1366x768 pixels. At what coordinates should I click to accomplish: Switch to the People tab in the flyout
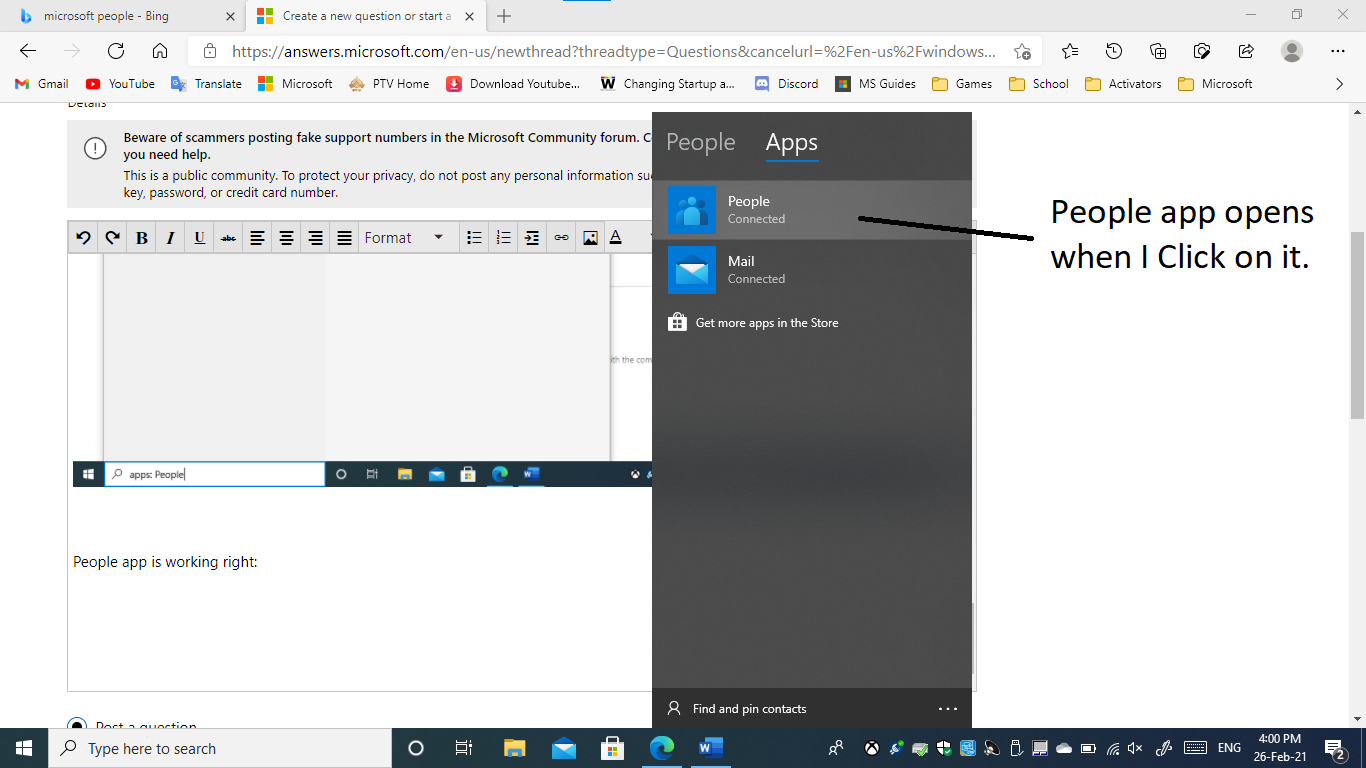coord(700,143)
